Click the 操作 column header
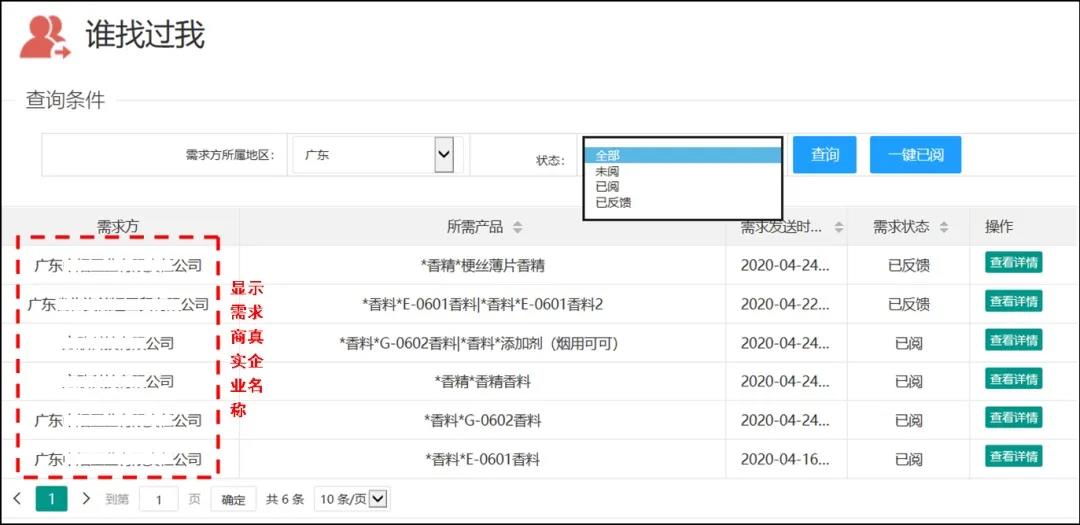1080x525 pixels. click(999, 227)
